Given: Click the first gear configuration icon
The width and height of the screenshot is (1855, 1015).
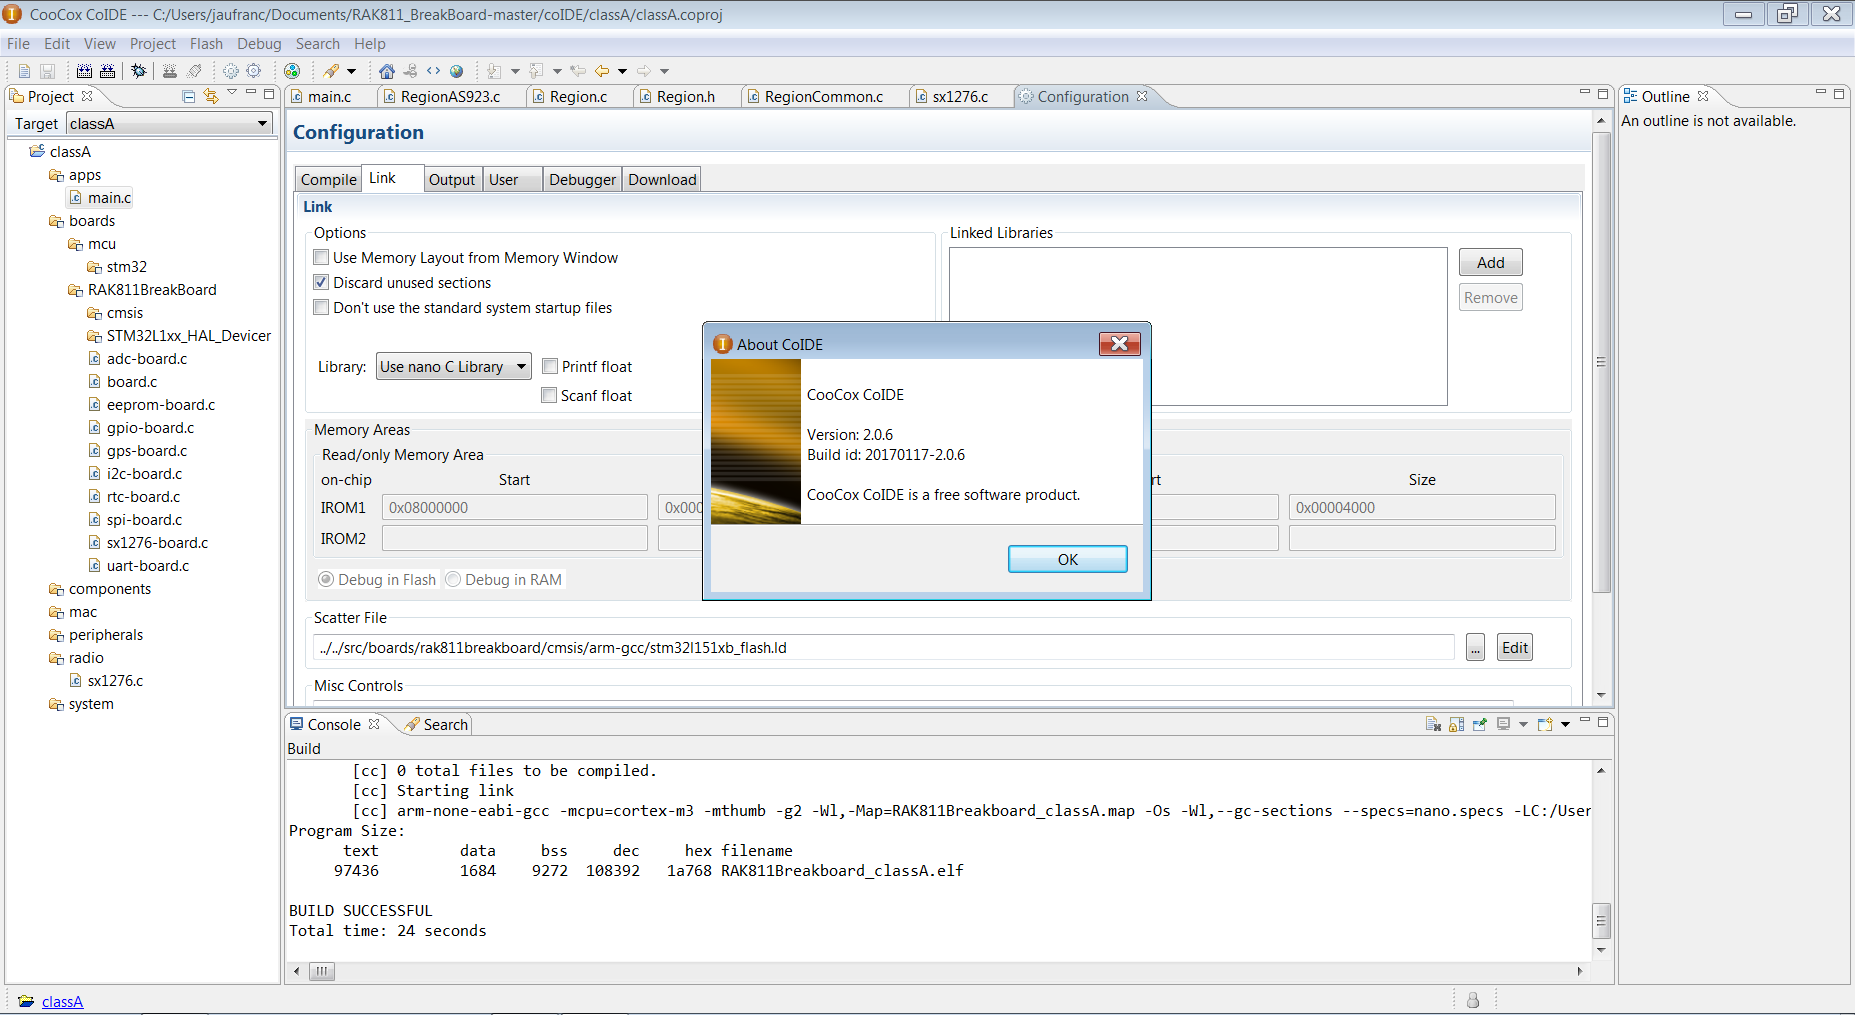Looking at the screenshot, I should click(x=231, y=71).
